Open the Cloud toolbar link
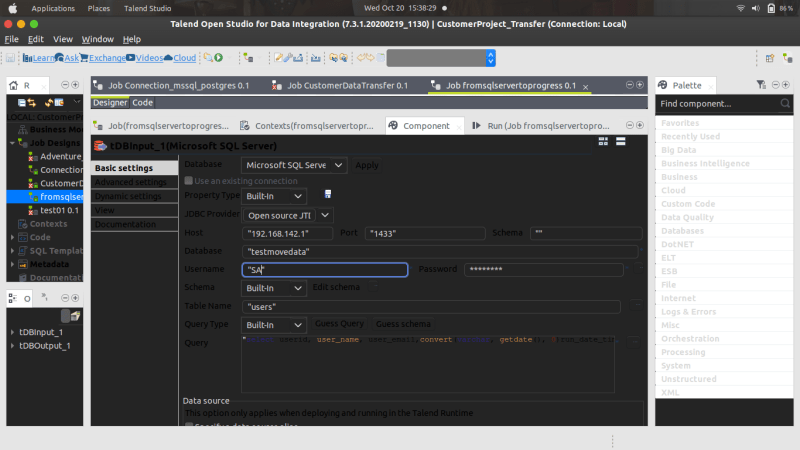 (x=180, y=58)
